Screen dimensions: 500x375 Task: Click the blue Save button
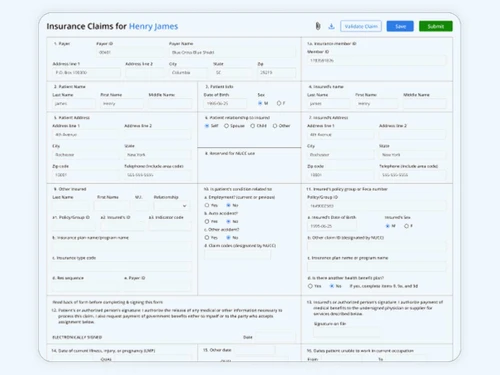[400, 26]
